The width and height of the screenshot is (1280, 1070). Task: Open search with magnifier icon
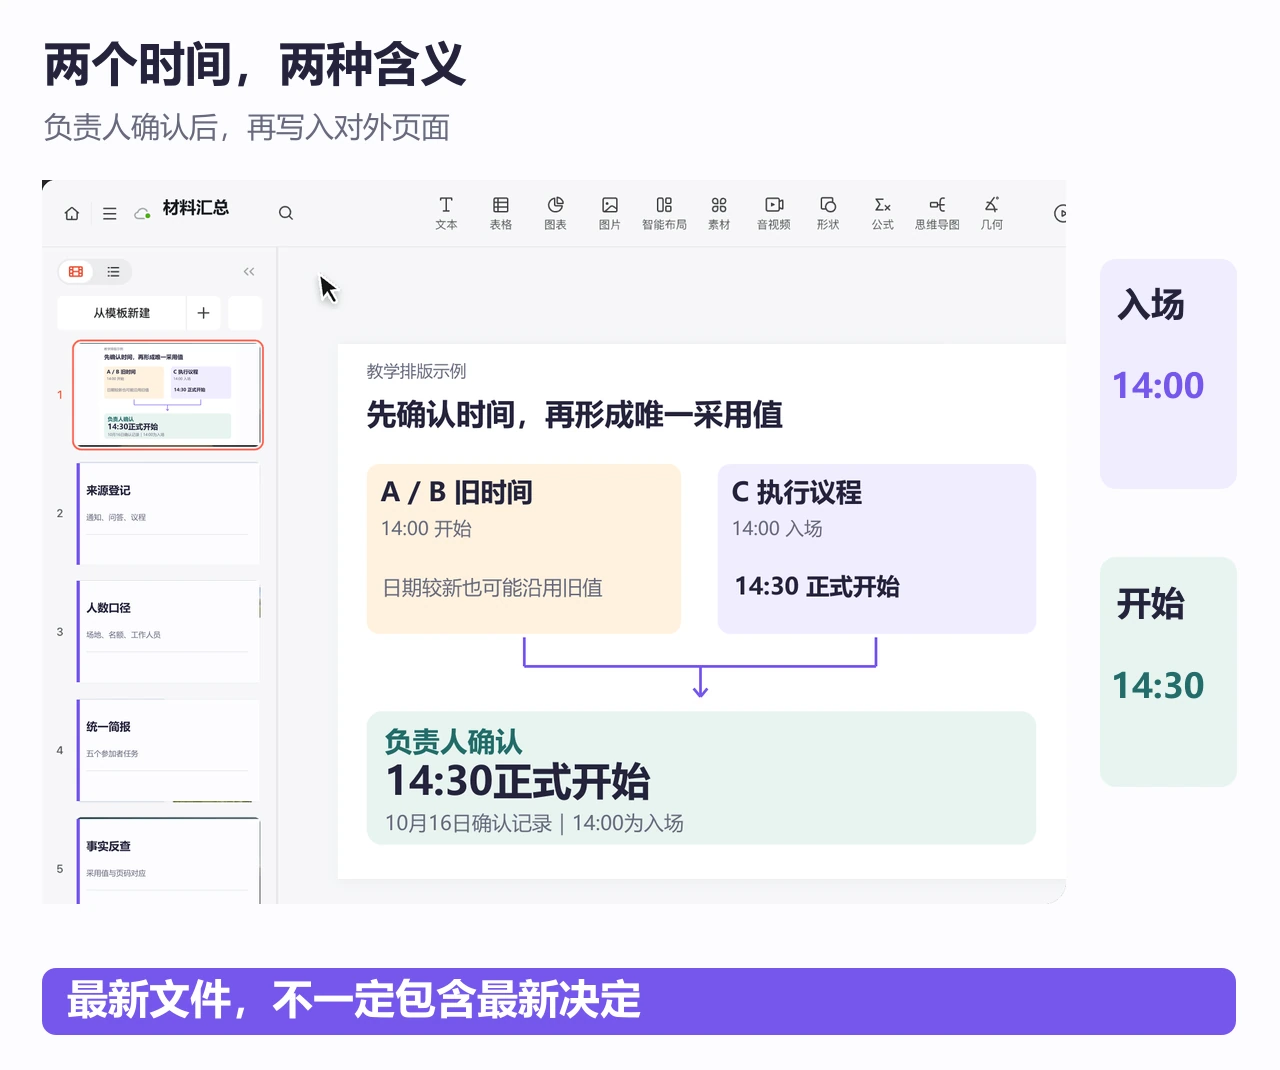[x=286, y=213]
